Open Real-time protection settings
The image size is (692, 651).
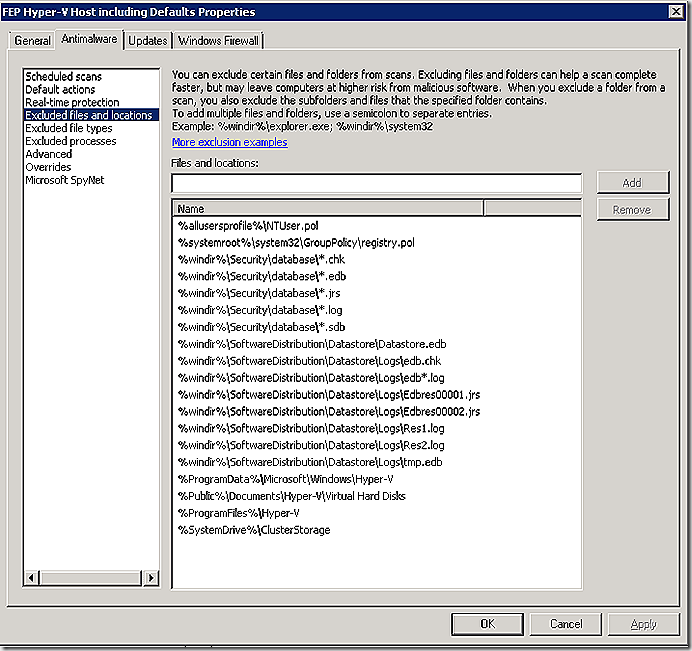(72, 102)
